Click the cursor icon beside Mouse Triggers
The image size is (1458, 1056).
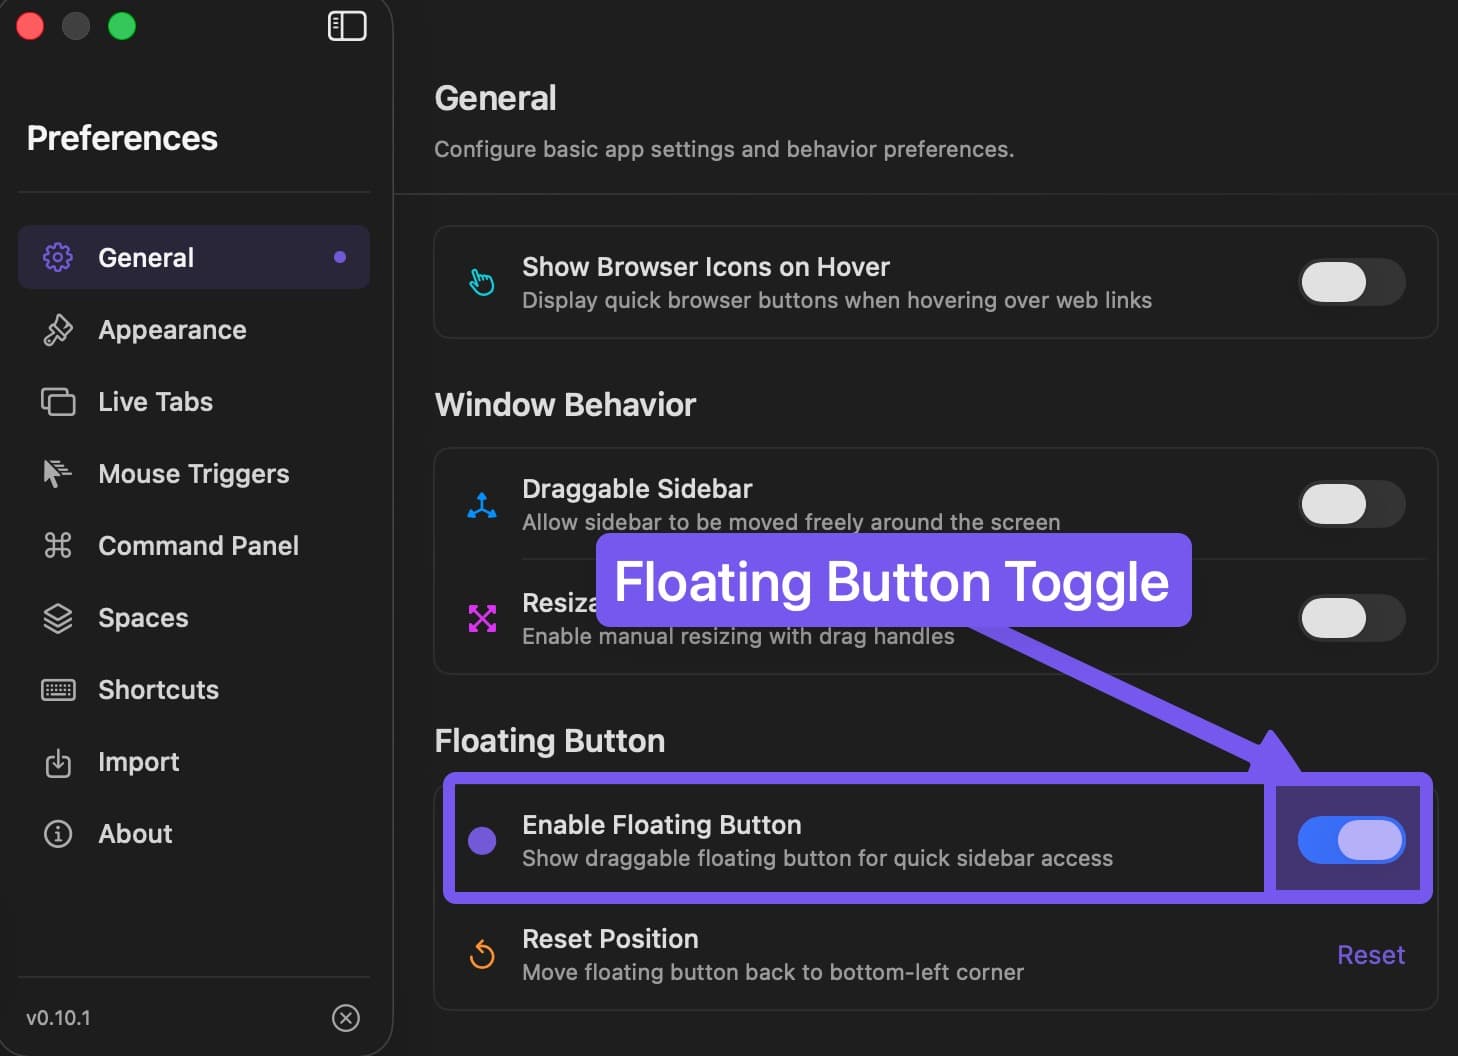pos(58,473)
